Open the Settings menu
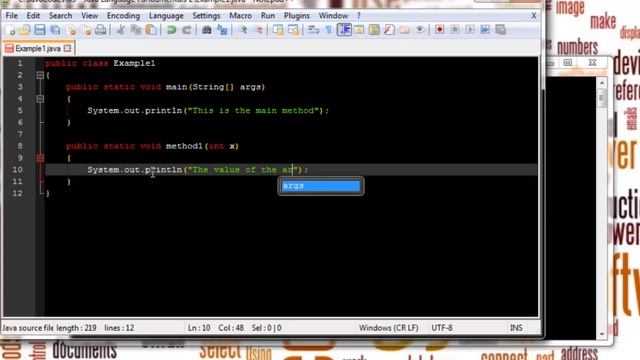Image resolution: width=640 pixels, height=360 pixels. click(206, 16)
